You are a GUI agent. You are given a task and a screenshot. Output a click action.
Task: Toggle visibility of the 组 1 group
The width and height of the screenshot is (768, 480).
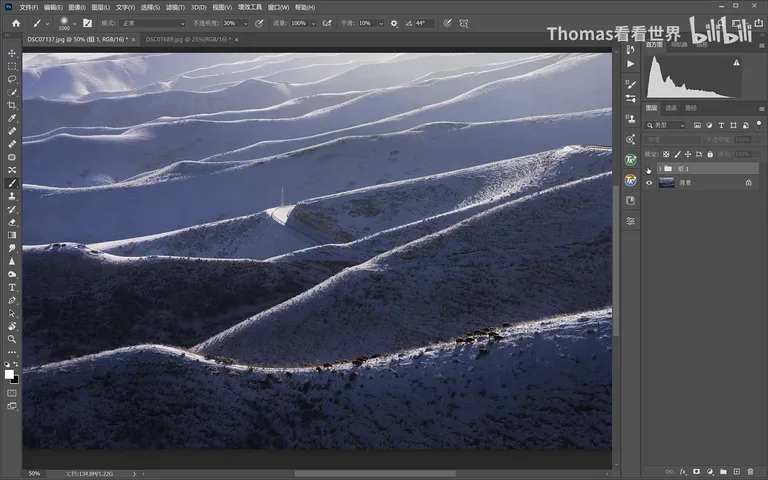[x=649, y=169]
